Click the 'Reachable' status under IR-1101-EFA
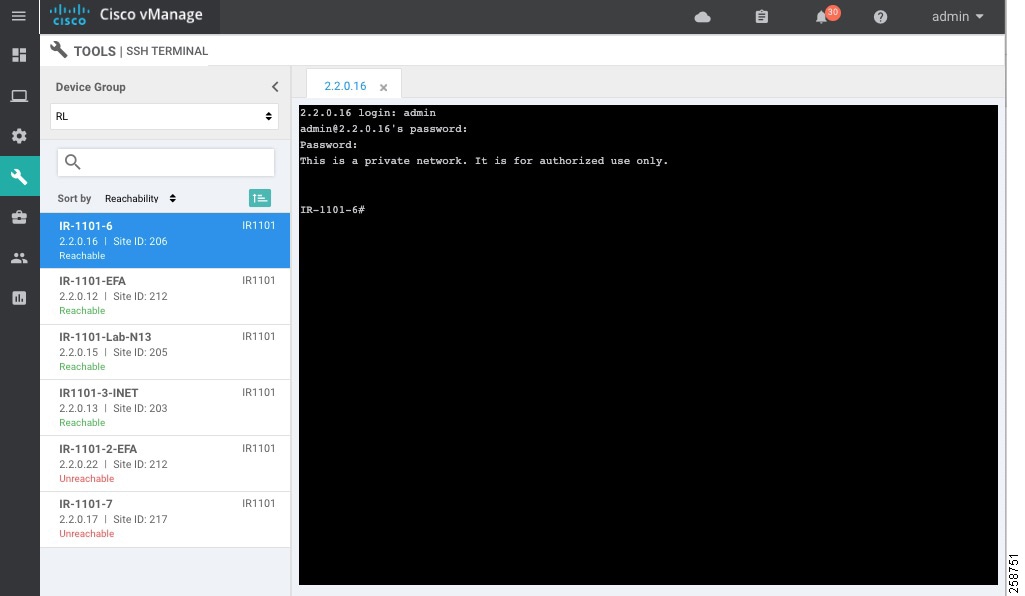The image size is (1025, 596). click(x=82, y=311)
